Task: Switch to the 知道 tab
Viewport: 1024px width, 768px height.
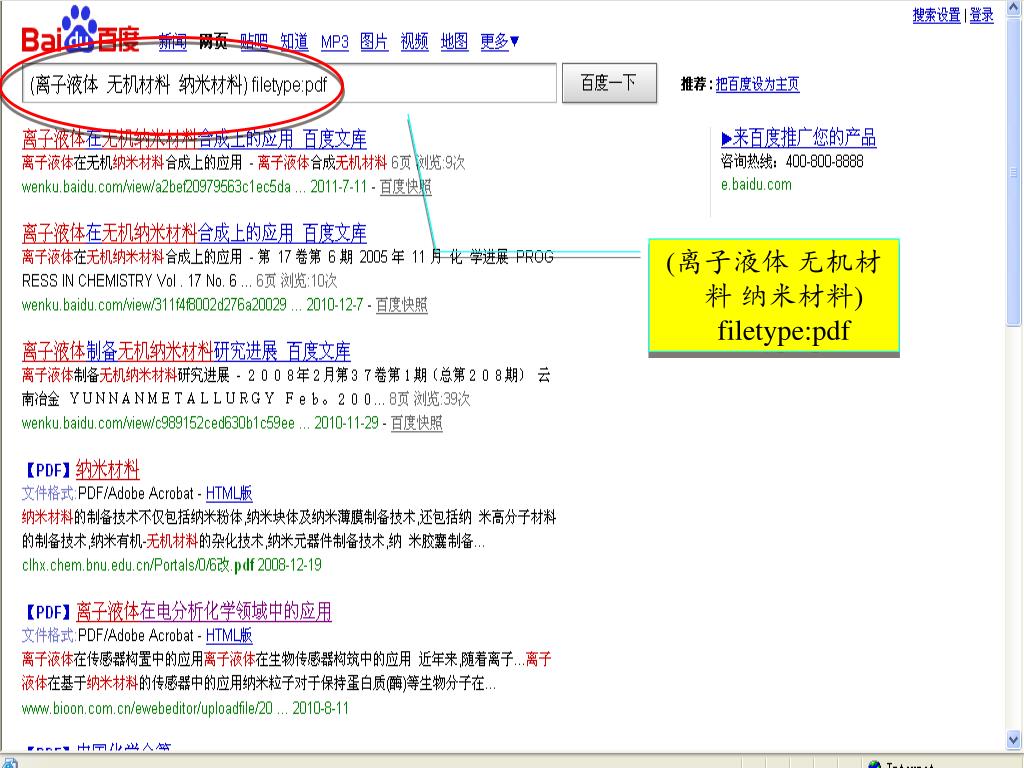Action: pos(294,42)
